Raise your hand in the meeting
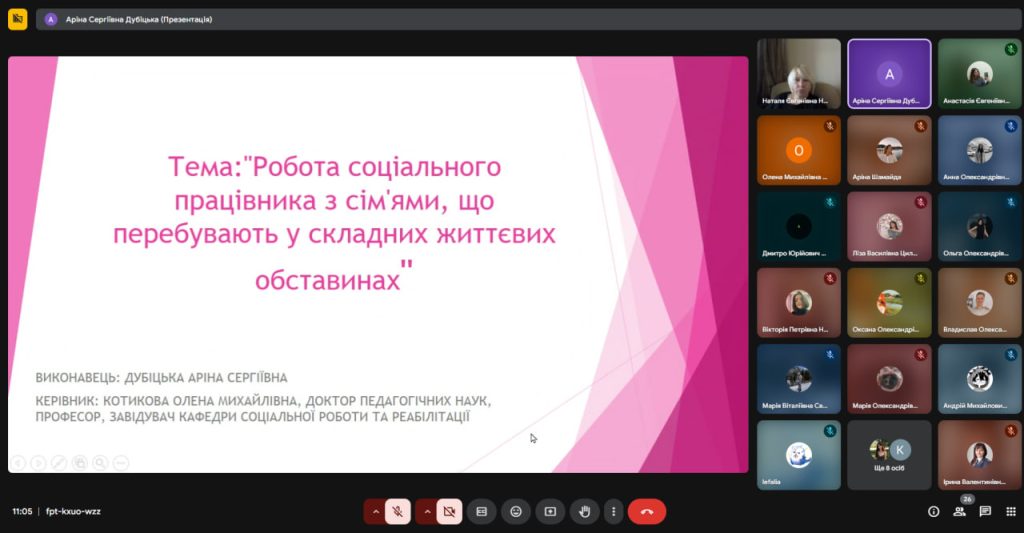The image size is (1024, 533). [x=584, y=511]
